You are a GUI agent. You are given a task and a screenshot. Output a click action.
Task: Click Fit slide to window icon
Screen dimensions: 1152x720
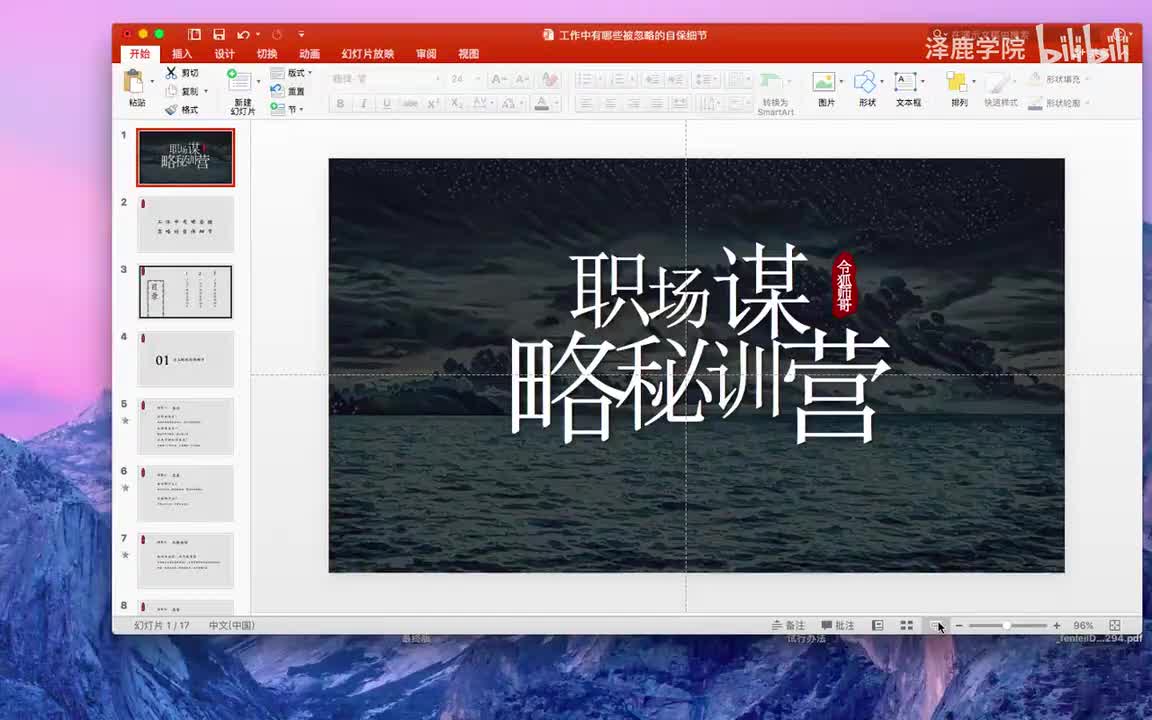1115,625
